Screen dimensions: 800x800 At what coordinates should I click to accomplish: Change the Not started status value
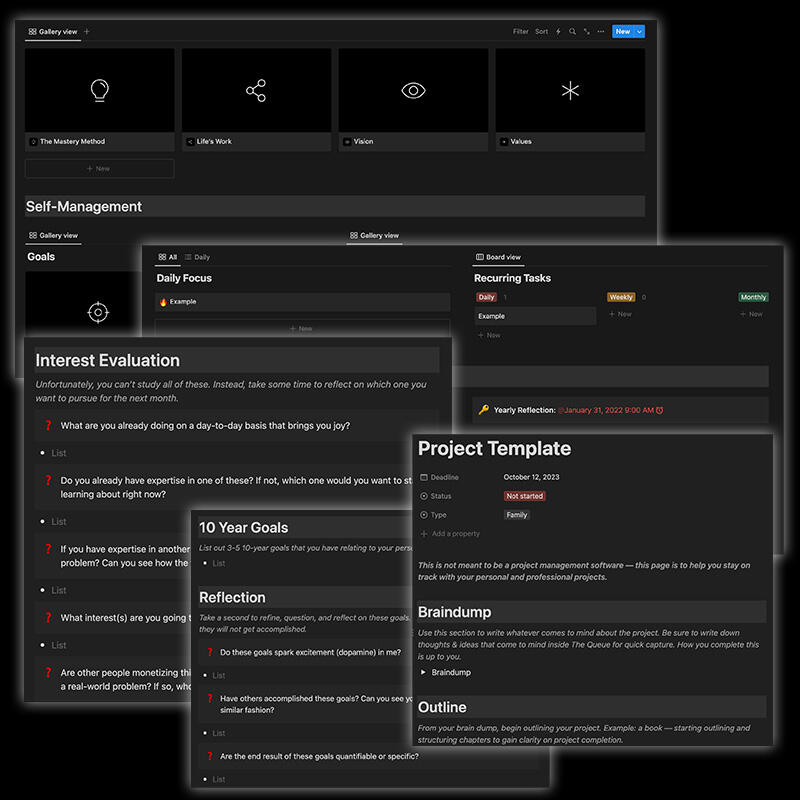[525, 496]
